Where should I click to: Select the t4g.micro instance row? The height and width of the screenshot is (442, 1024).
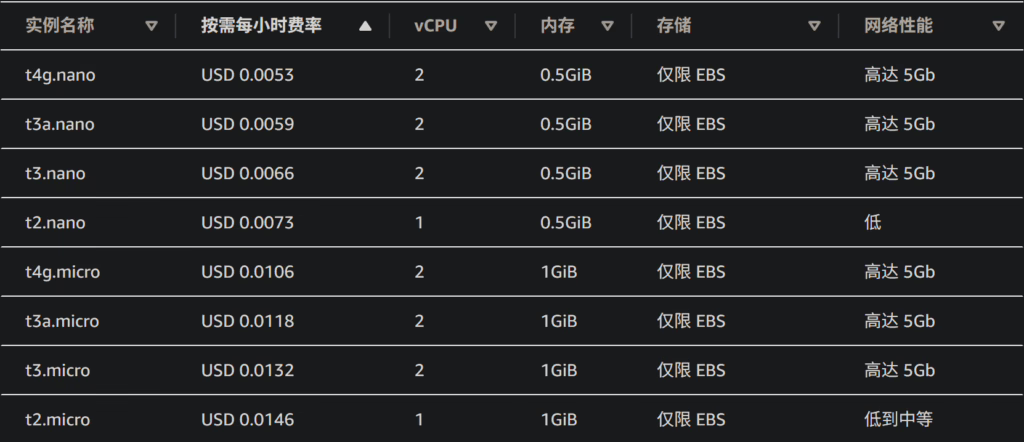click(x=512, y=272)
